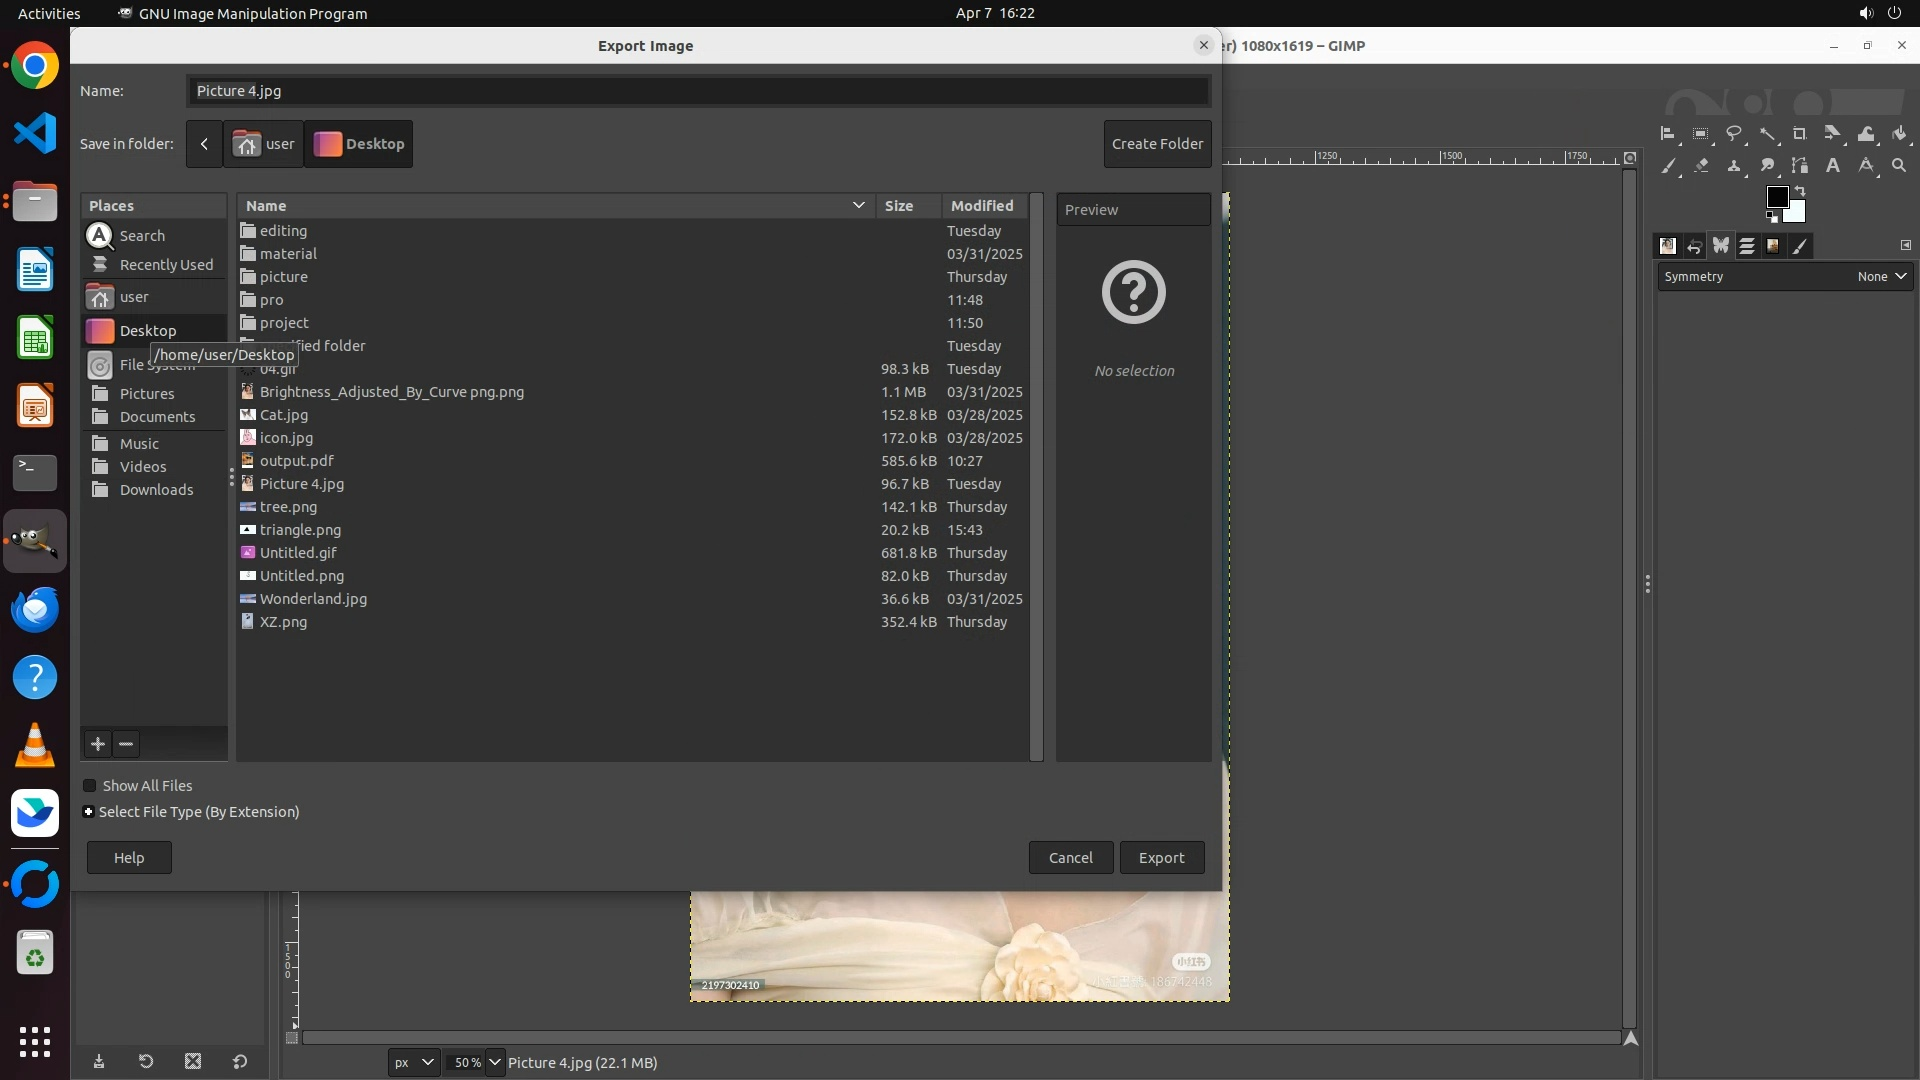Select Wonderland.jpg in the file list
The height and width of the screenshot is (1080, 1920).
tap(313, 599)
